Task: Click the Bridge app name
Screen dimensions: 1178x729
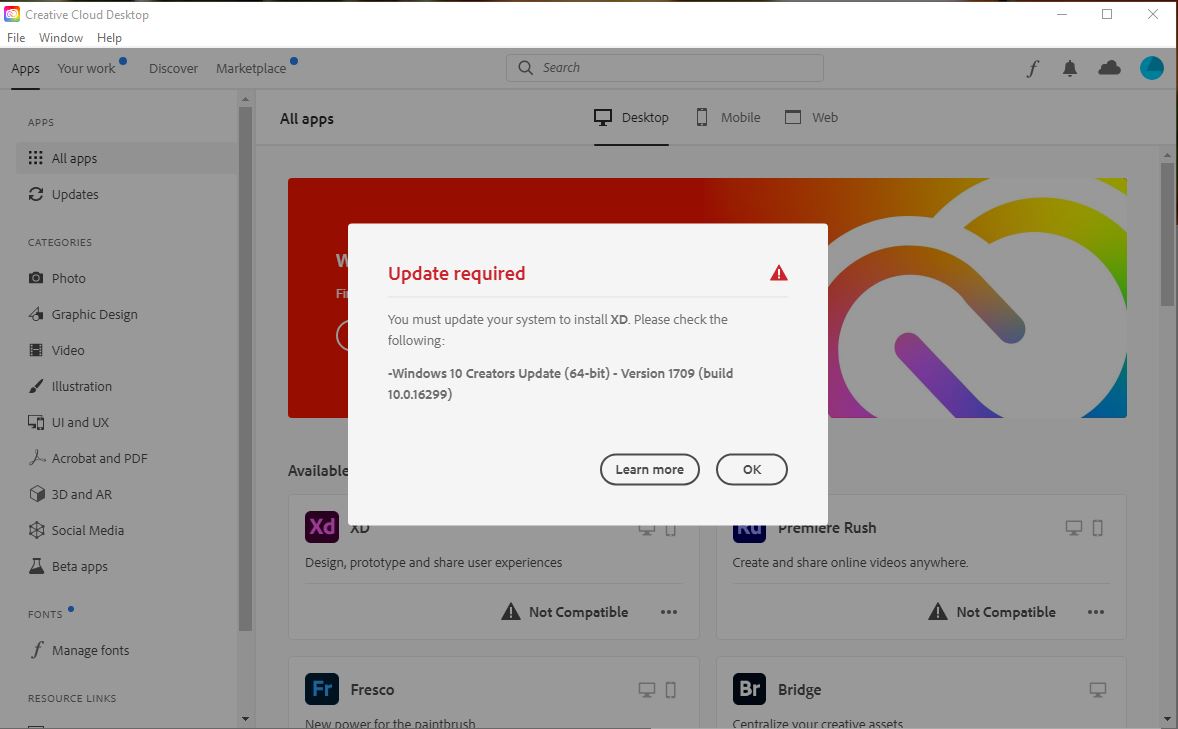Action: coord(799,690)
